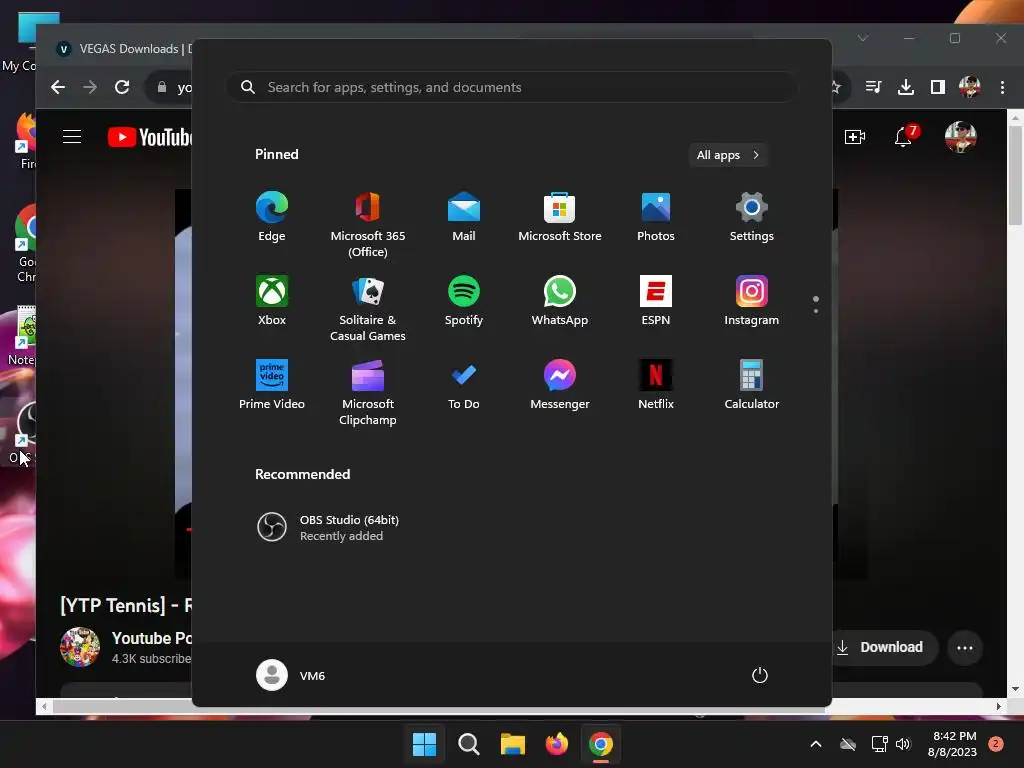Open recommended OBS Studio (64bit)

[328, 527]
